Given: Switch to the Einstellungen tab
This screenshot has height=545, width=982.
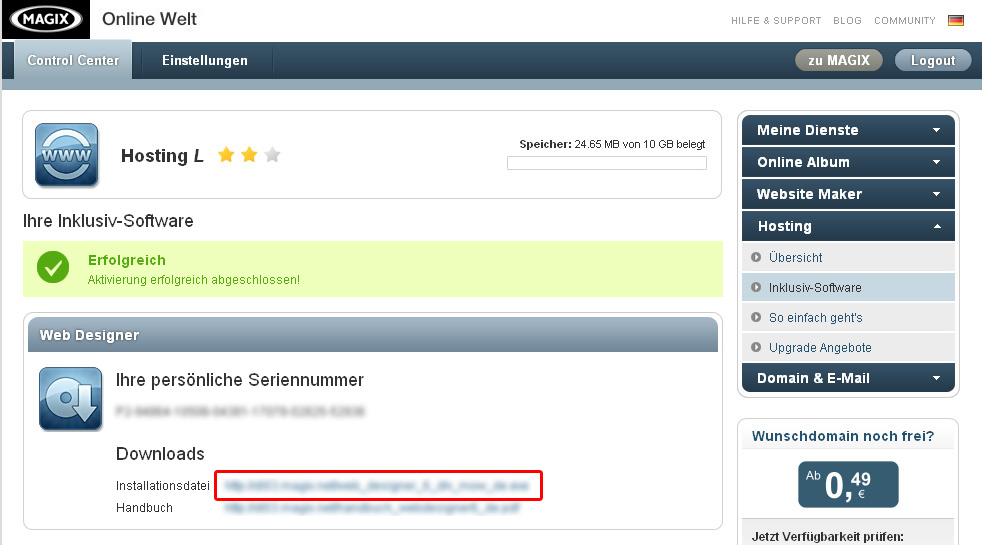Looking at the screenshot, I should (205, 60).
